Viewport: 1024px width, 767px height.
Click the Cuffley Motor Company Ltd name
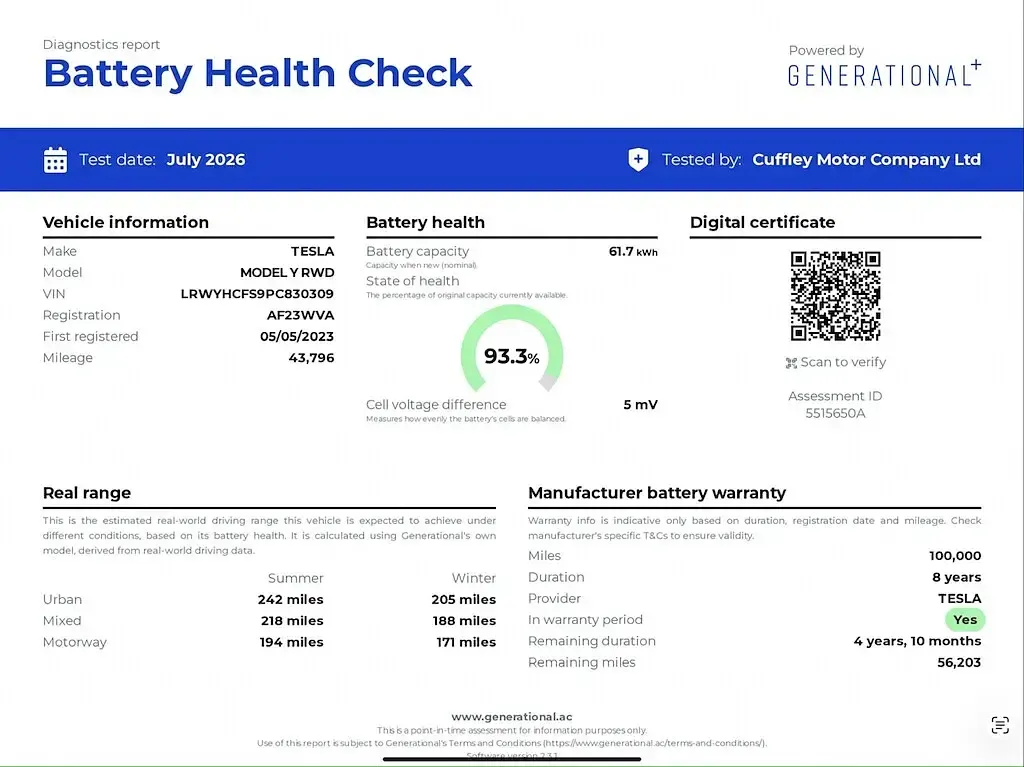tap(867, 159)
